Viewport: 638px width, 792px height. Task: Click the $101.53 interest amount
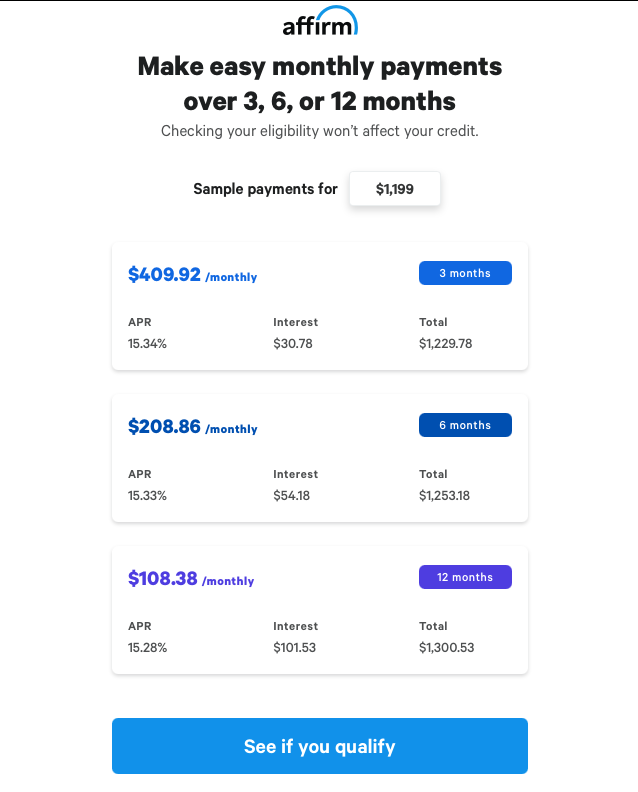coord(295,648)
